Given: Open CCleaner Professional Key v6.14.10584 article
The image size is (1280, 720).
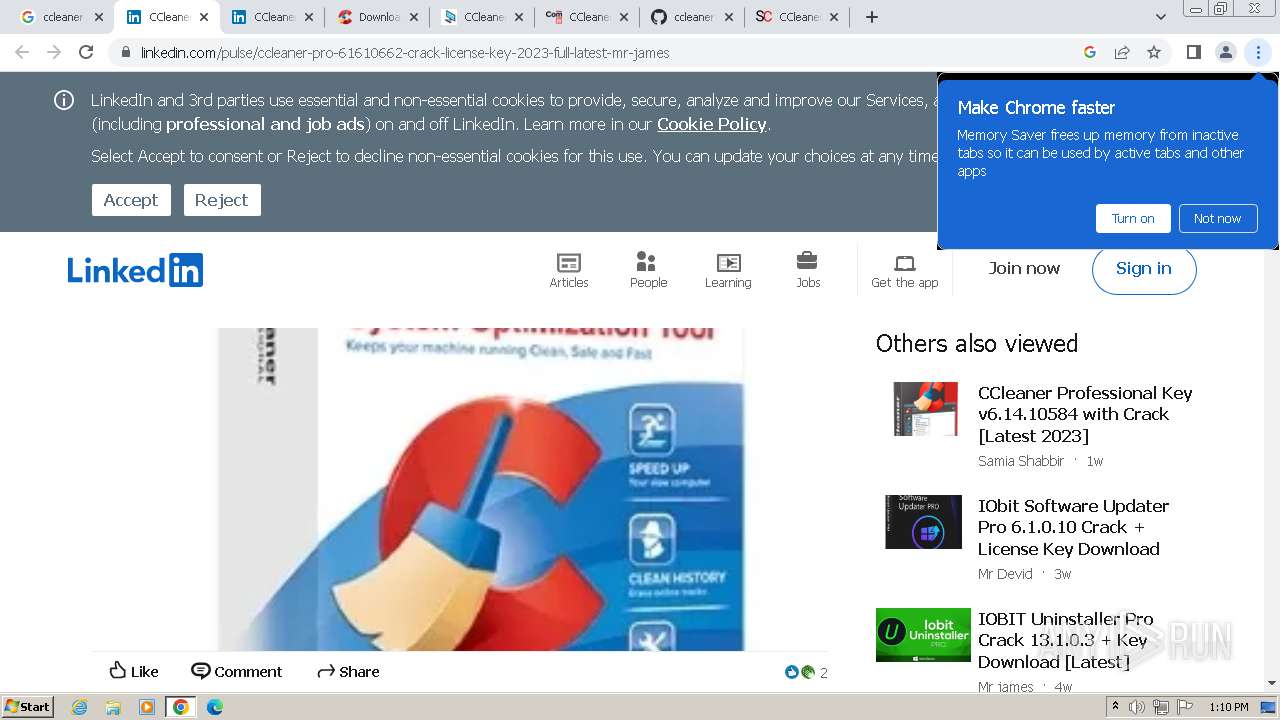Looking at the screenshot, I should (x=1085, y=414).
